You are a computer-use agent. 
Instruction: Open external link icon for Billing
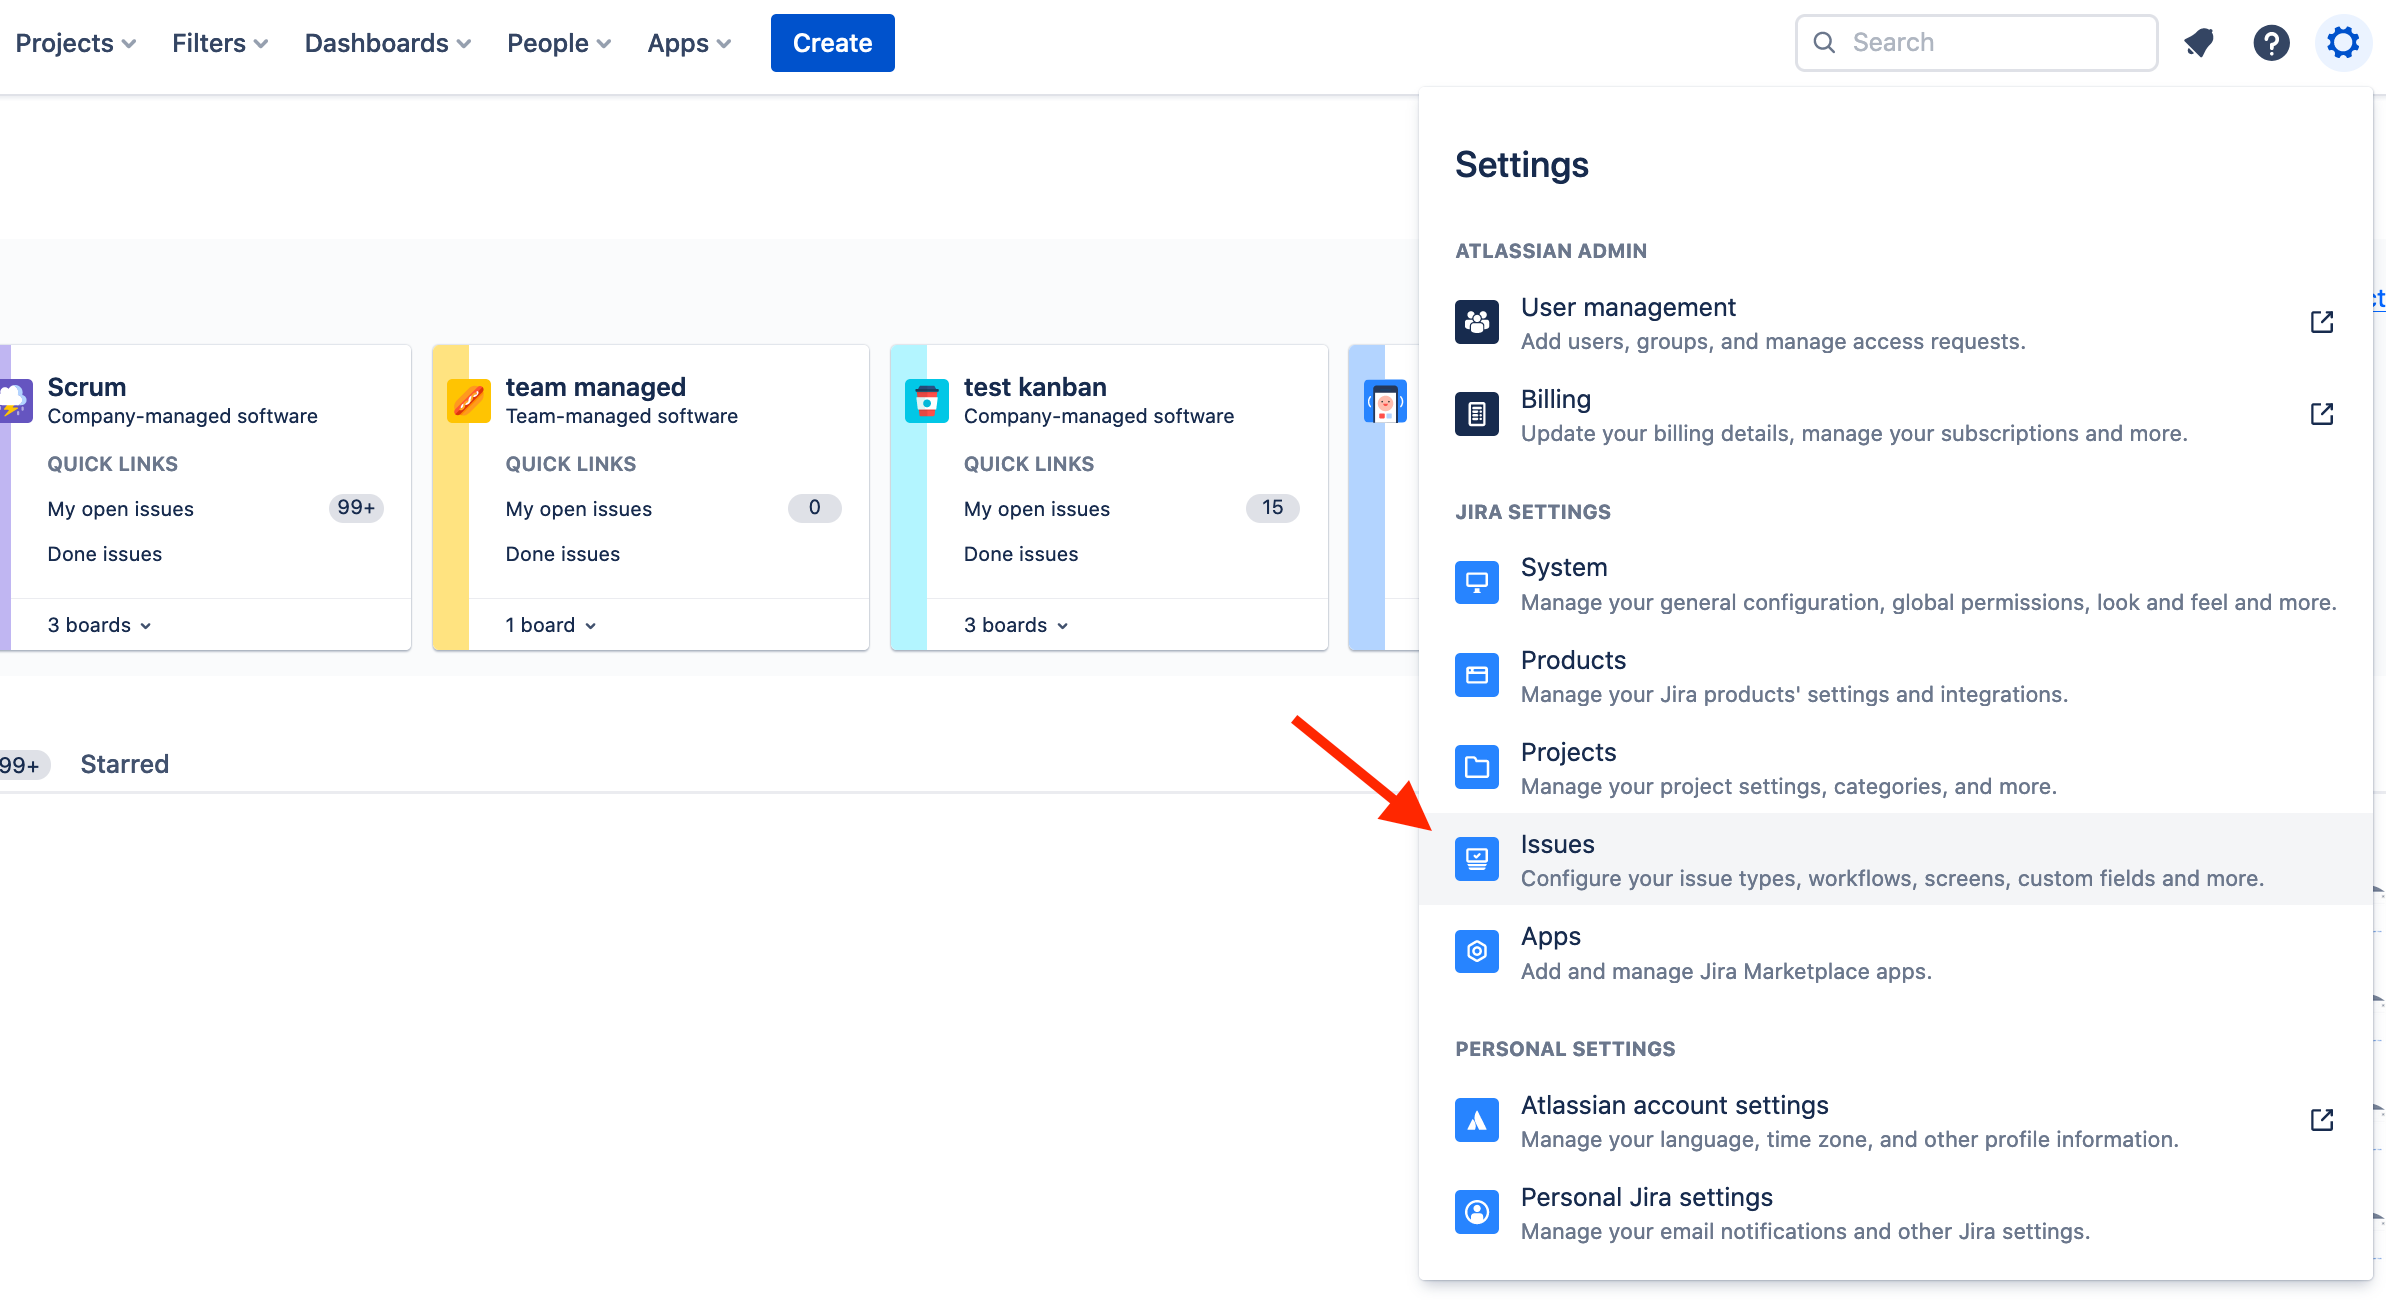click(x=2322, y=414)
